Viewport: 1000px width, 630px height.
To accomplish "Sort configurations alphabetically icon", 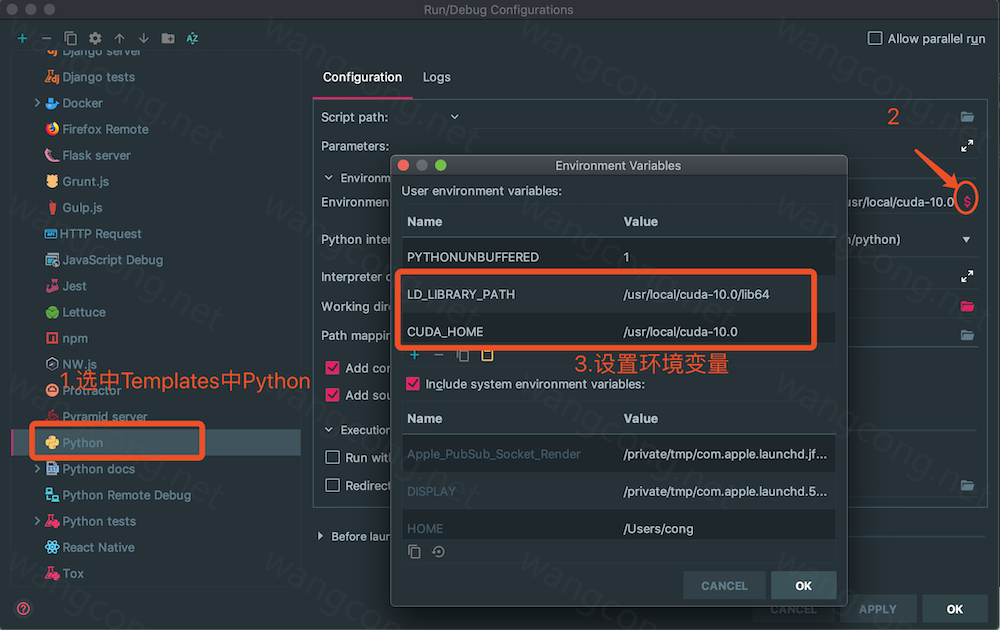I will point(192,38).
